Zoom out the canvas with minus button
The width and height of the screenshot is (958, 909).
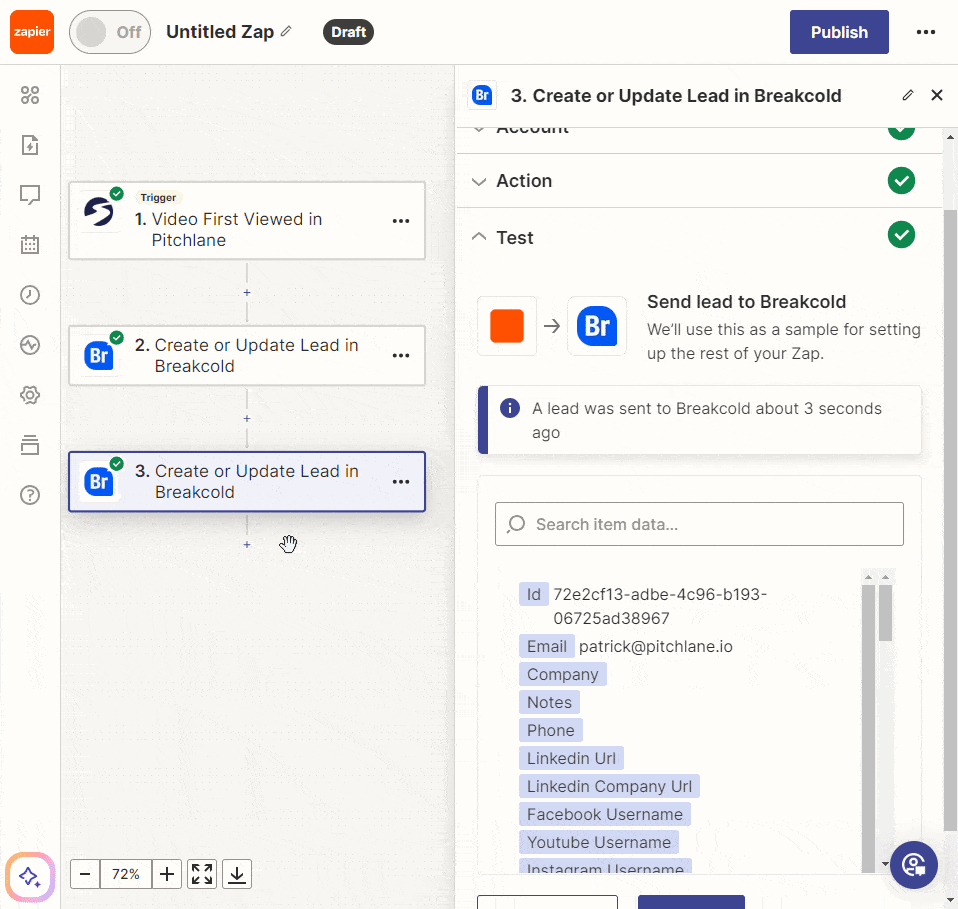(85, 874)
